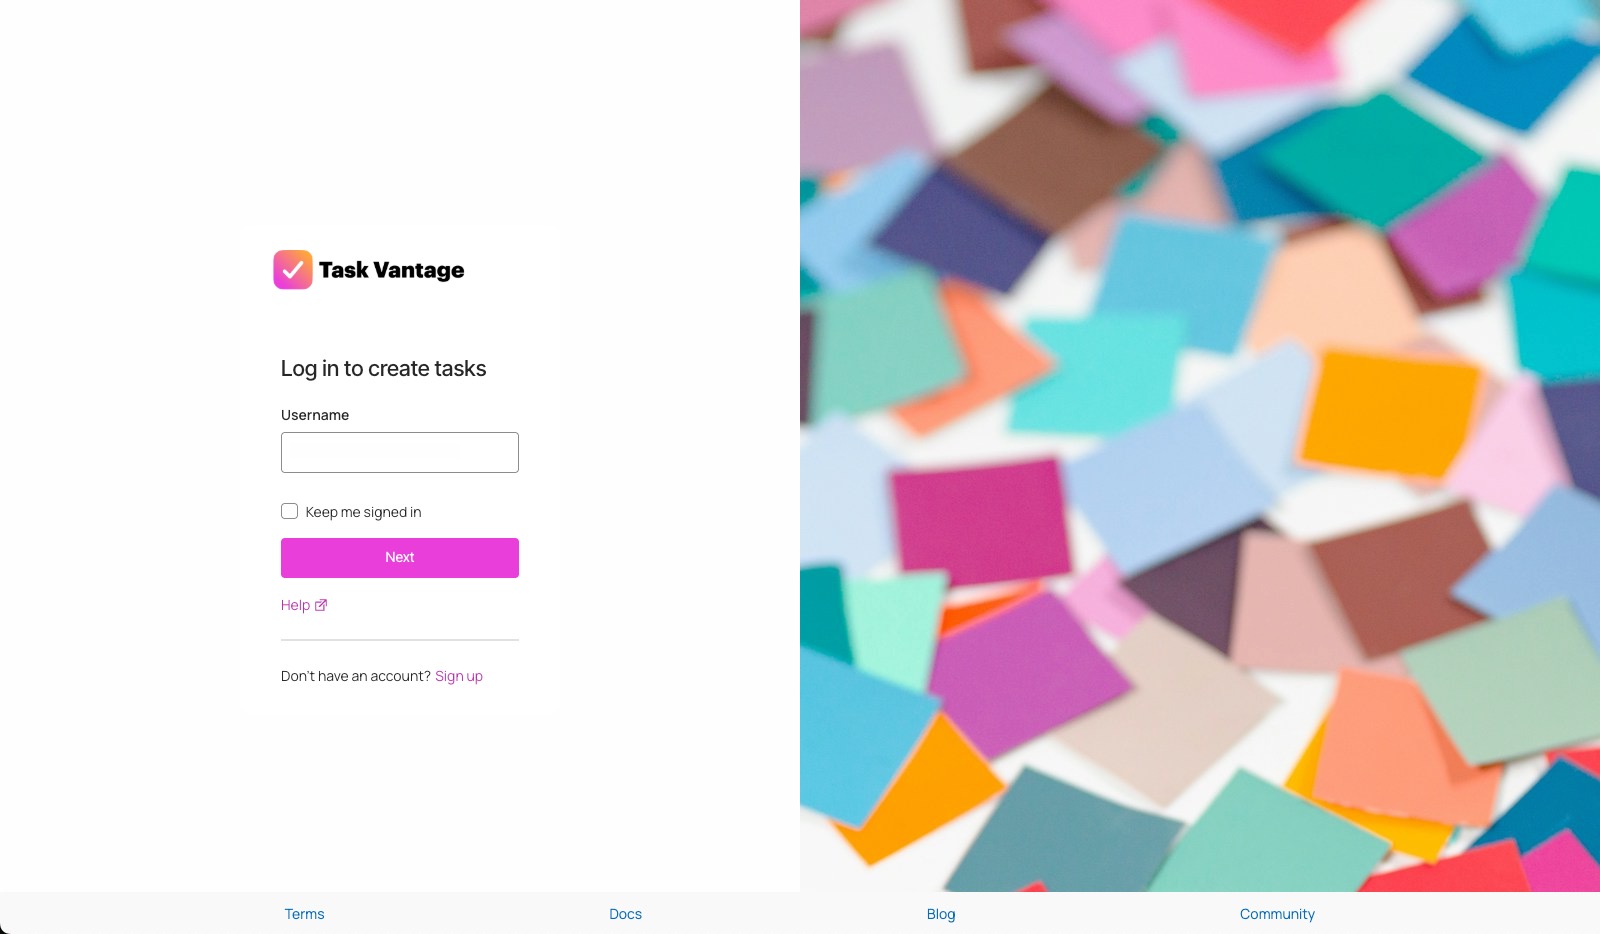Visit the Blog from the footer
This screenshot has width=1600, height=934.
(940, 913)
